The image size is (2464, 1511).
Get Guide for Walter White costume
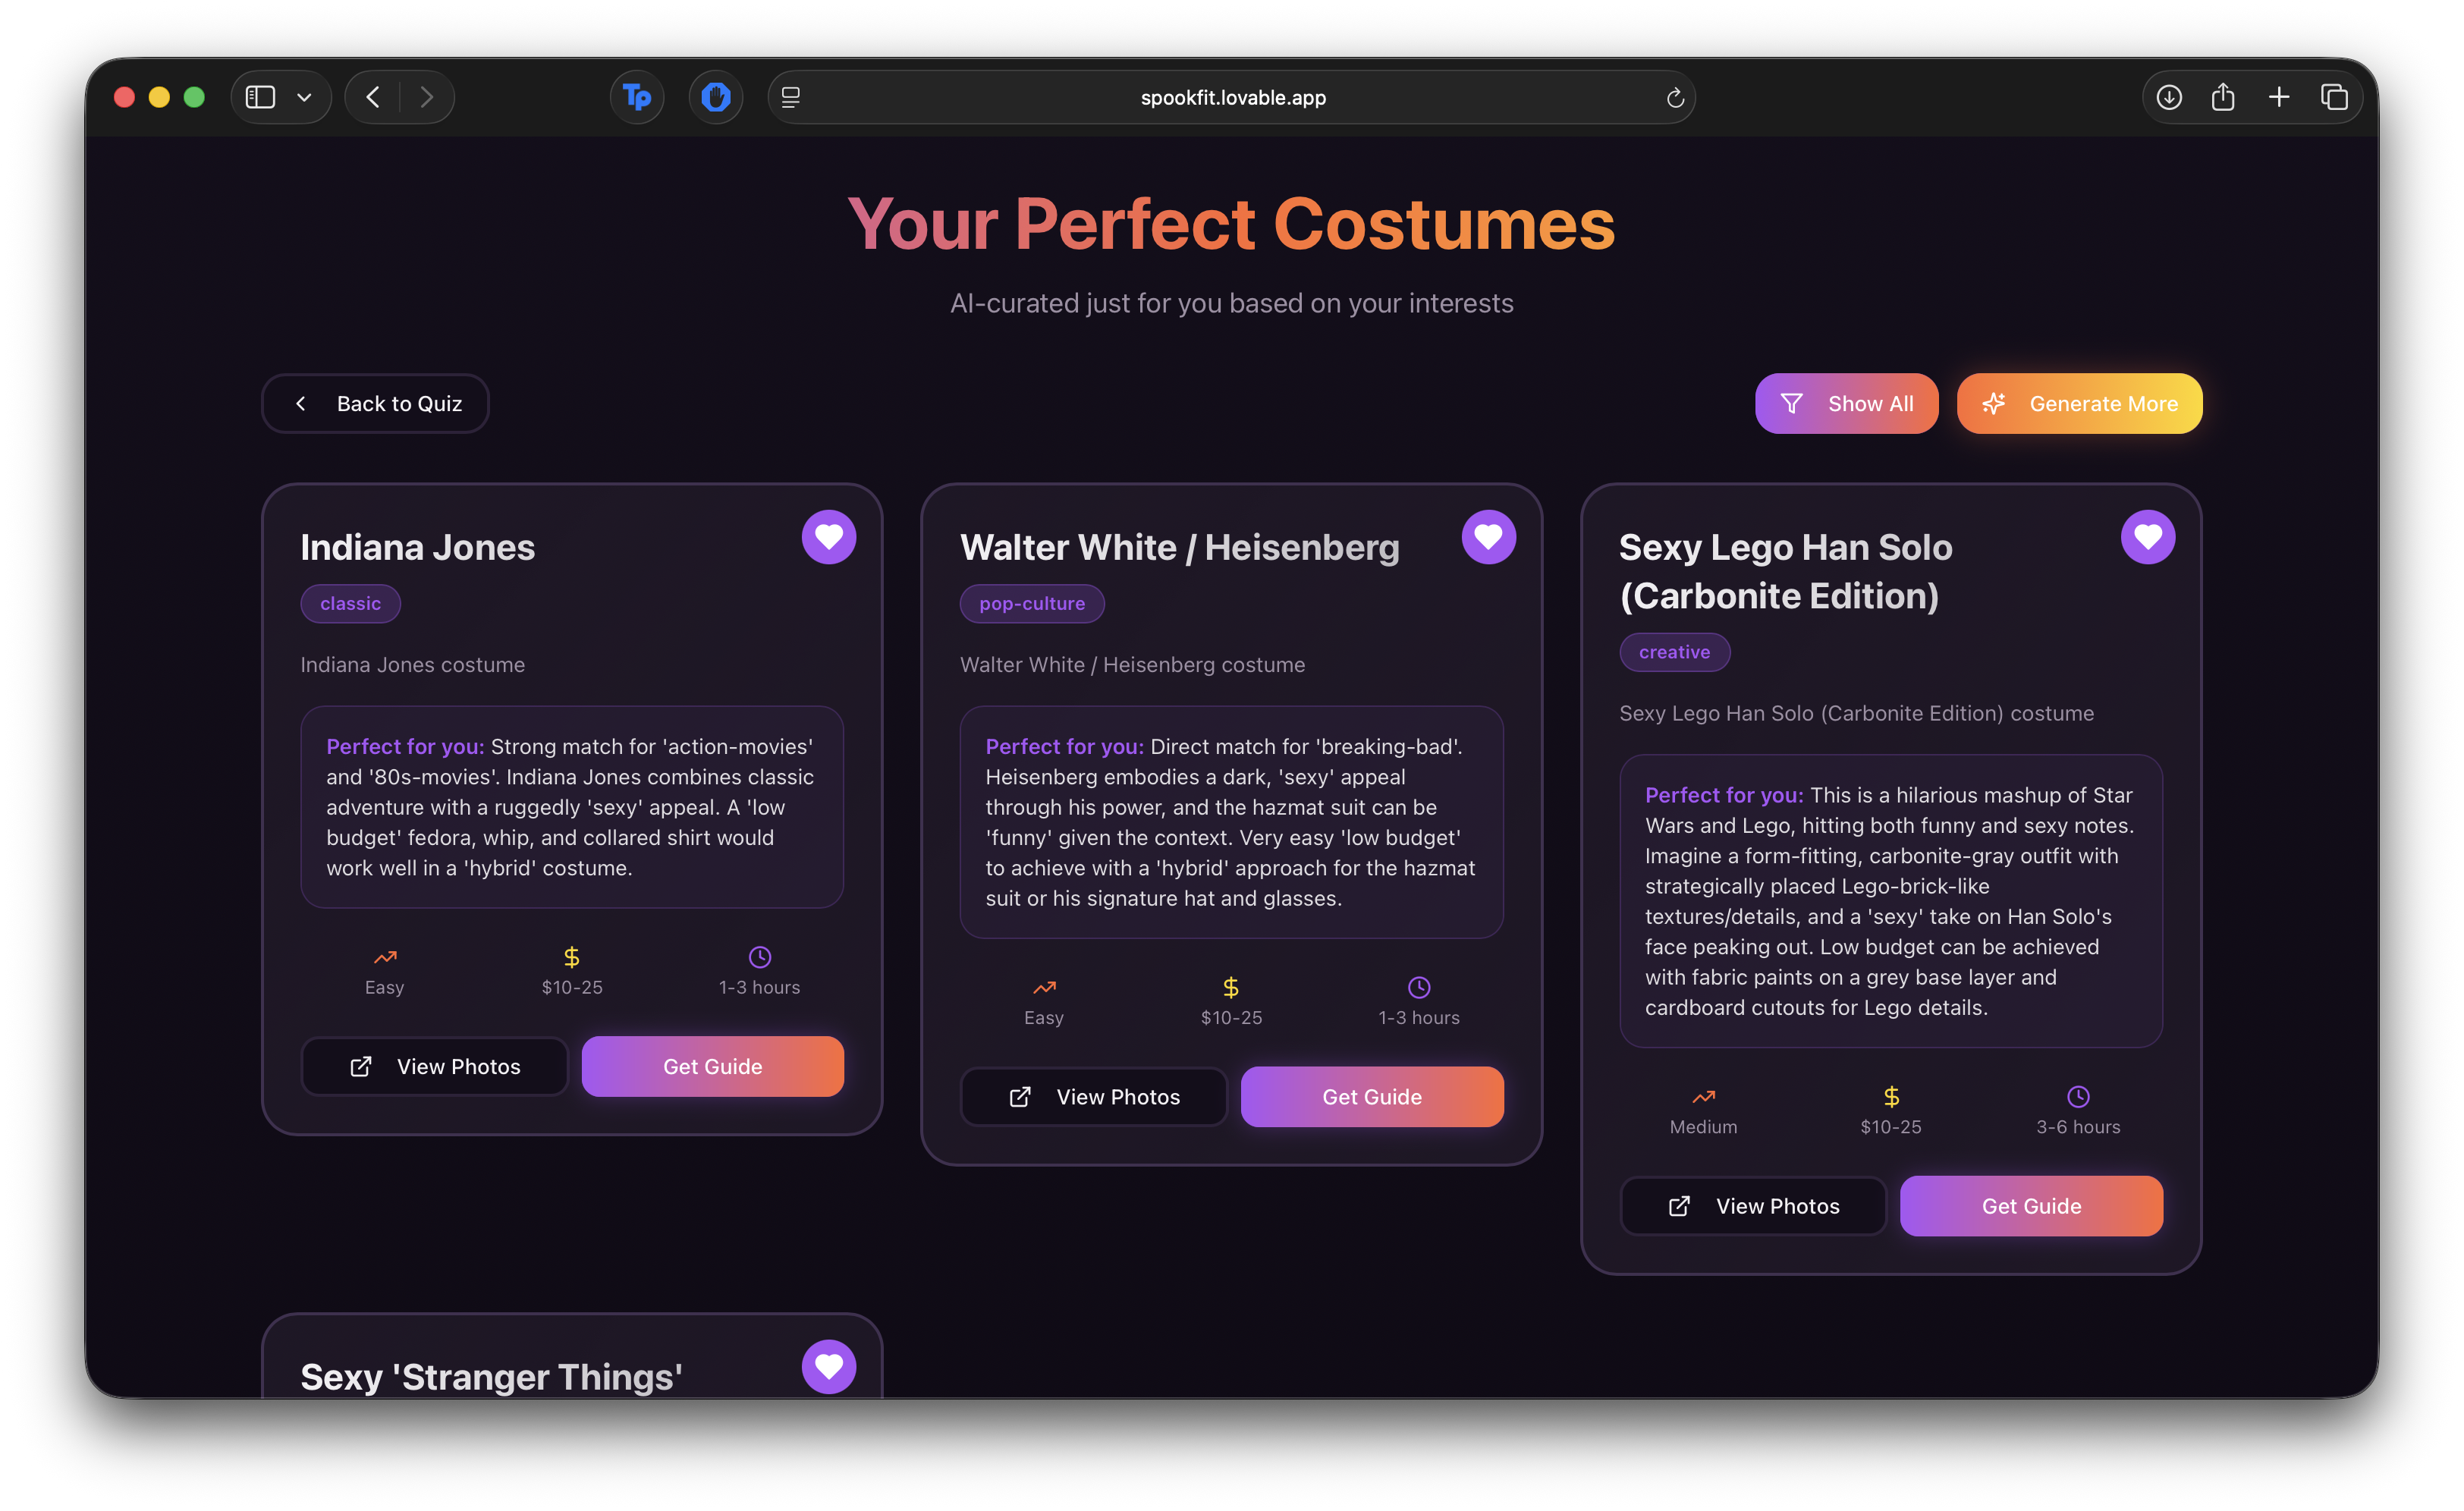(x=1371, y=1097)
